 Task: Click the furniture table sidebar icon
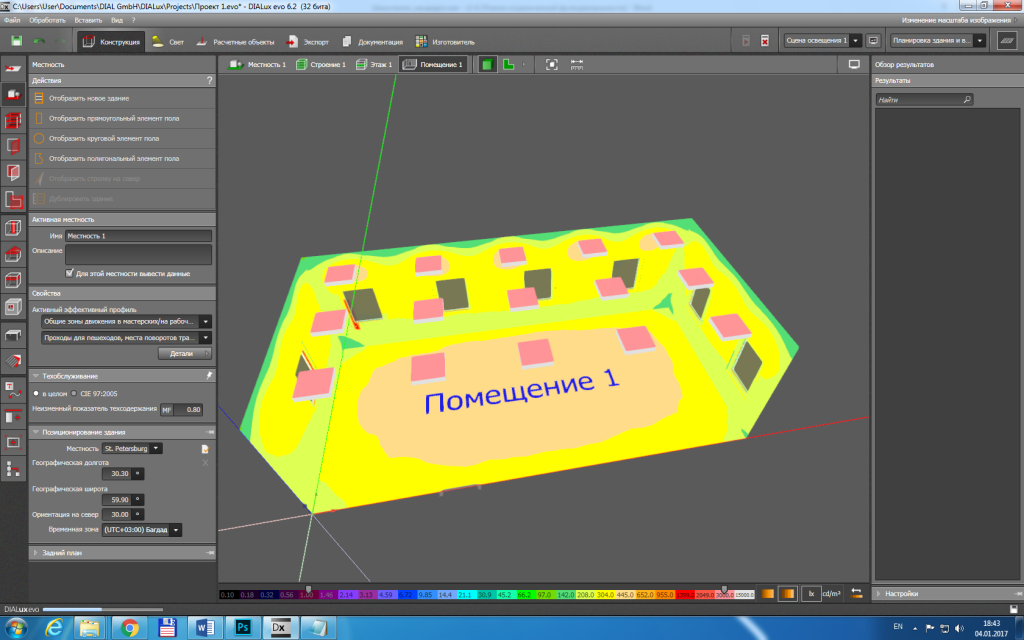(x=13, y=335)
